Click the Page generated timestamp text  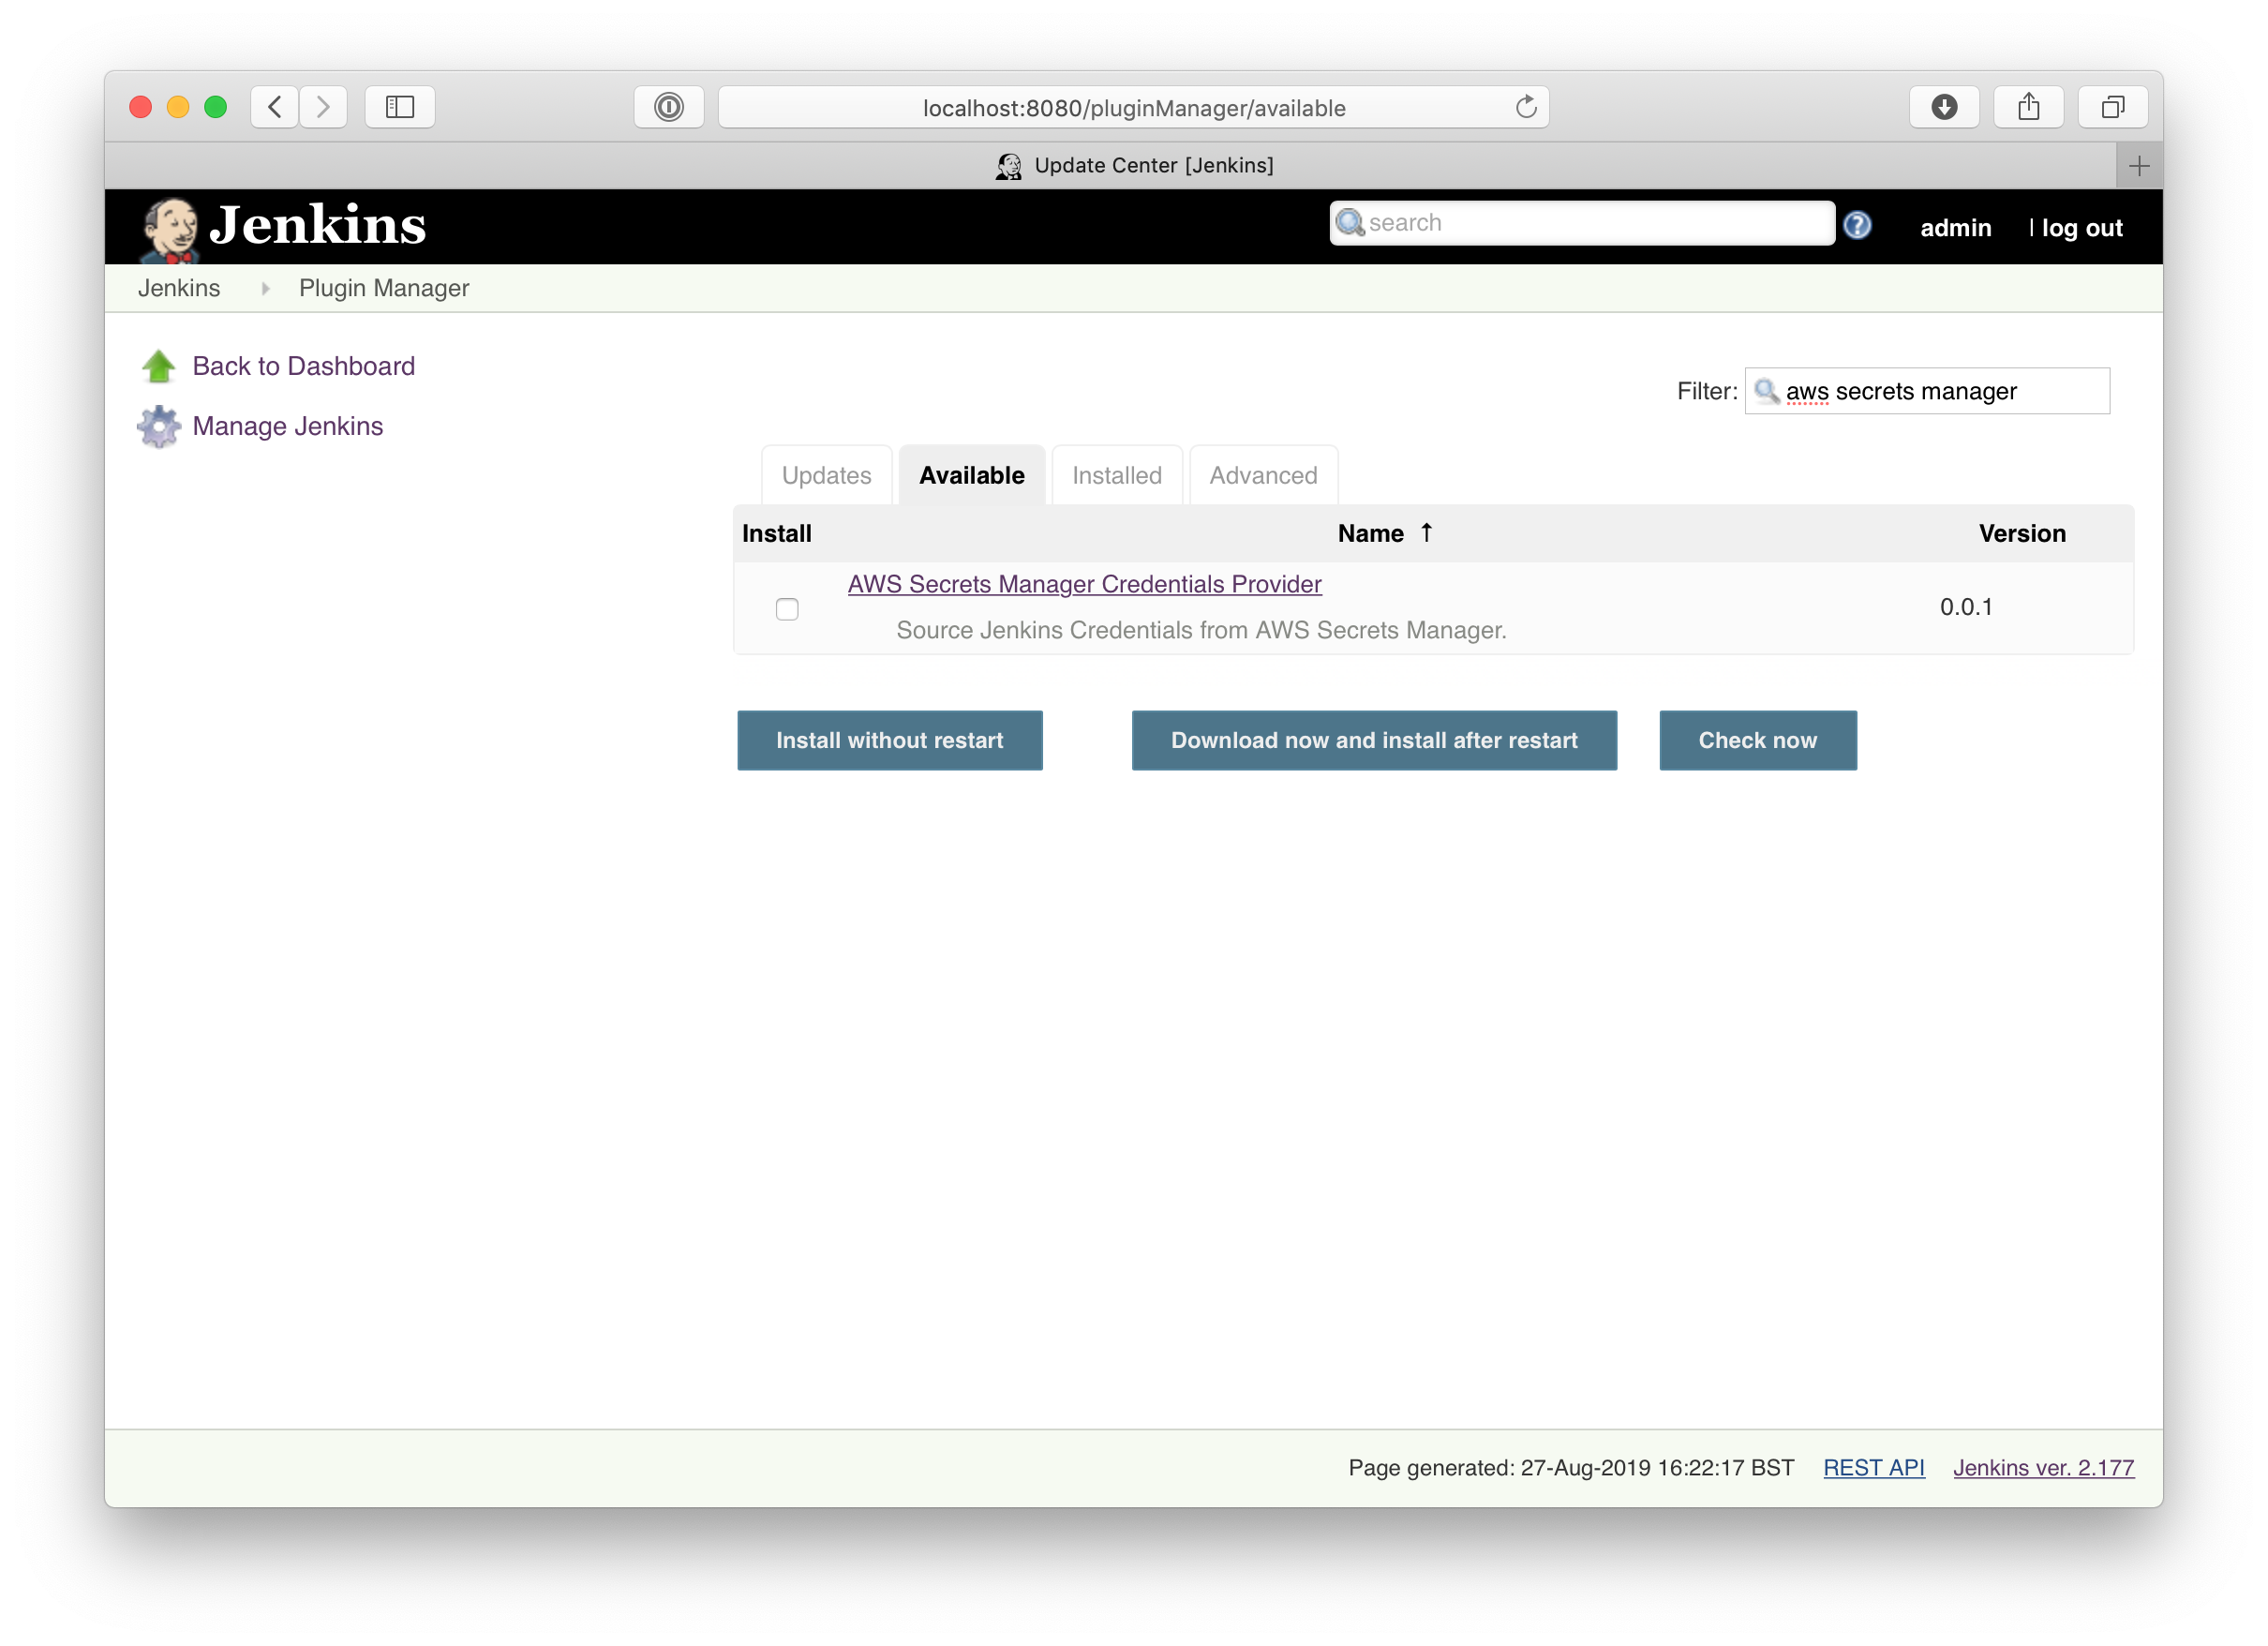pos(1571,1468)
